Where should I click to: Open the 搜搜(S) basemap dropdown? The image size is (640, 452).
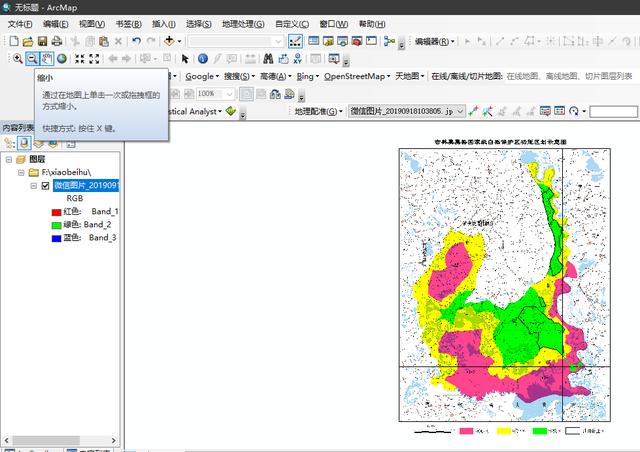click(239, 76)
